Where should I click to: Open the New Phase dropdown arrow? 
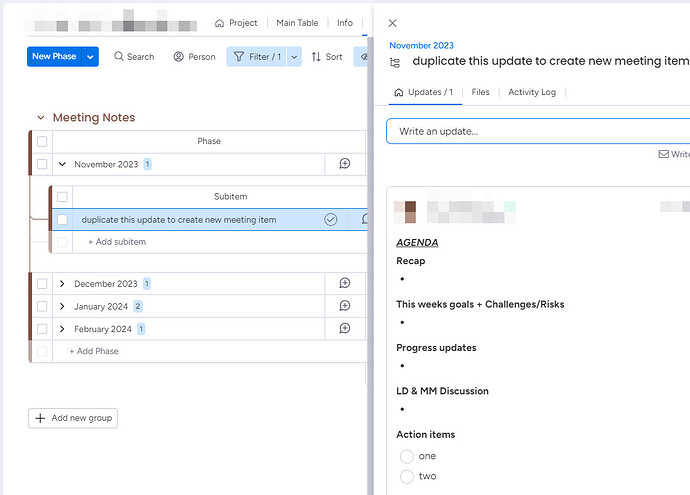tap(90, 57)
